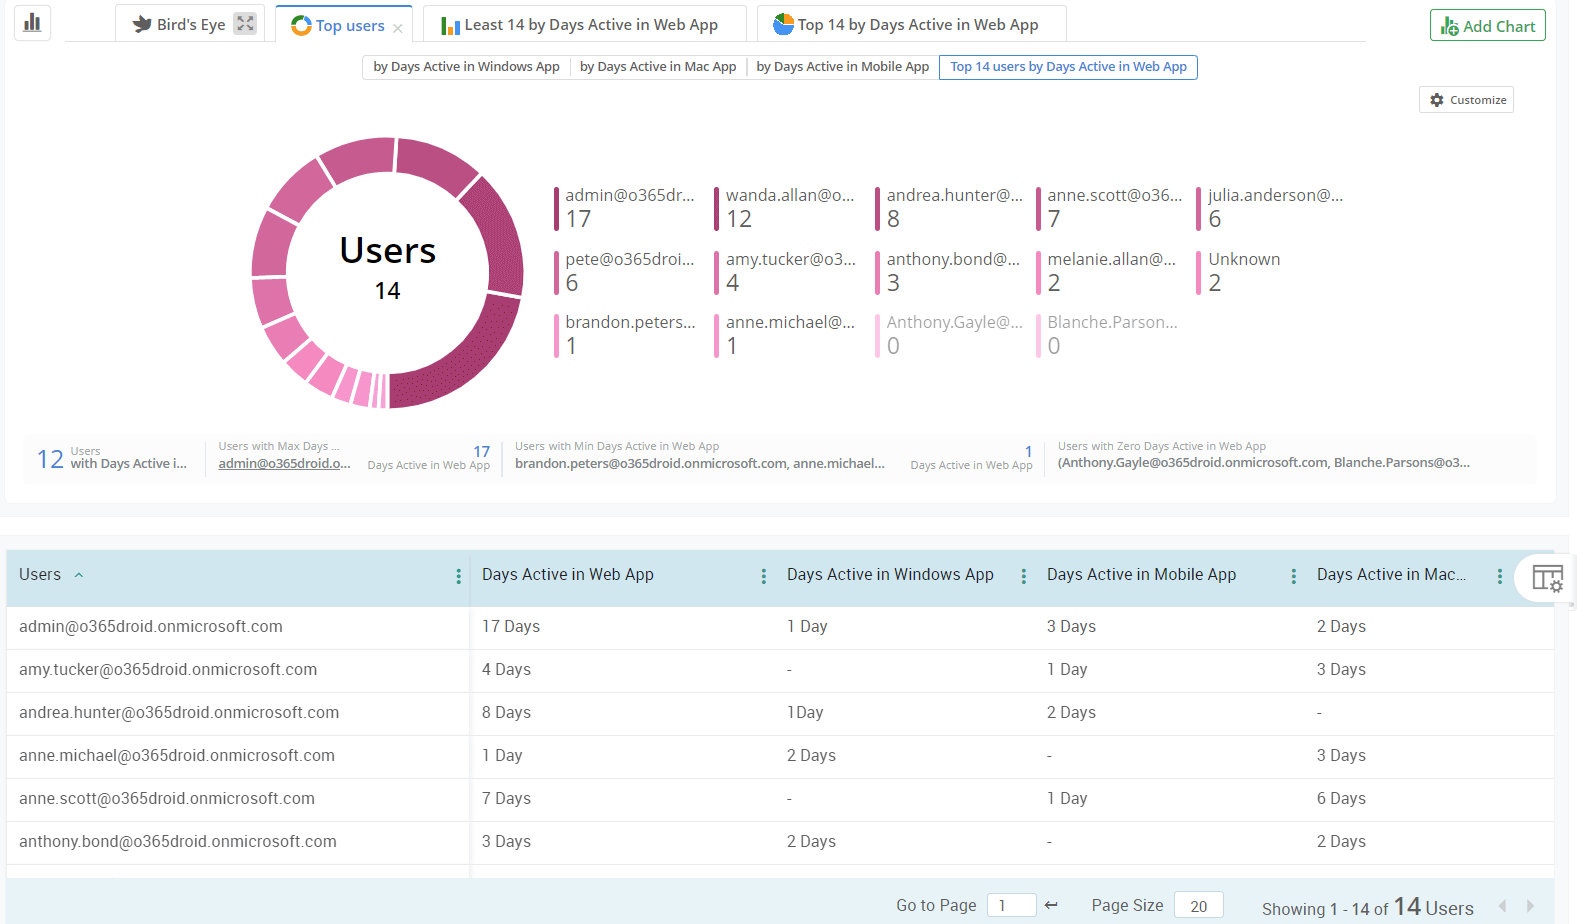Click andrea.hunter@o365droid.onmicrosoft.com row
Viewport: 1577px width, 924px height.
780,713
